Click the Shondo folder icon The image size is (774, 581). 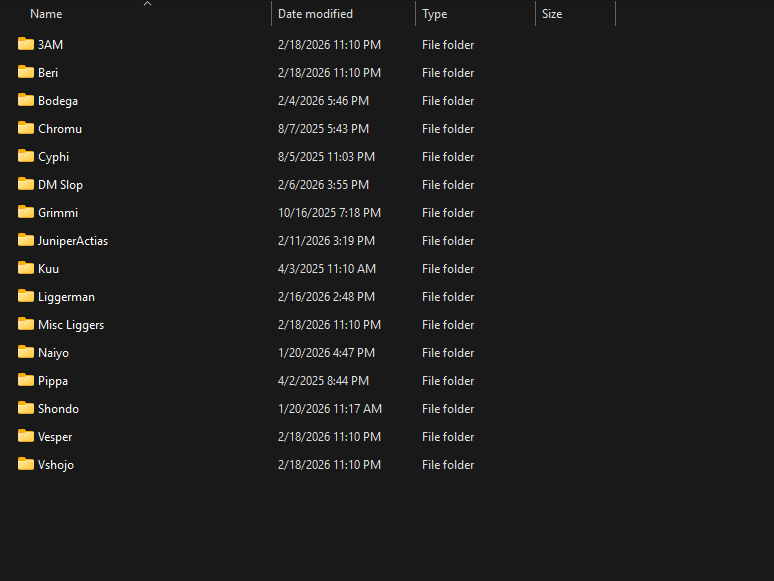[26, 408]
